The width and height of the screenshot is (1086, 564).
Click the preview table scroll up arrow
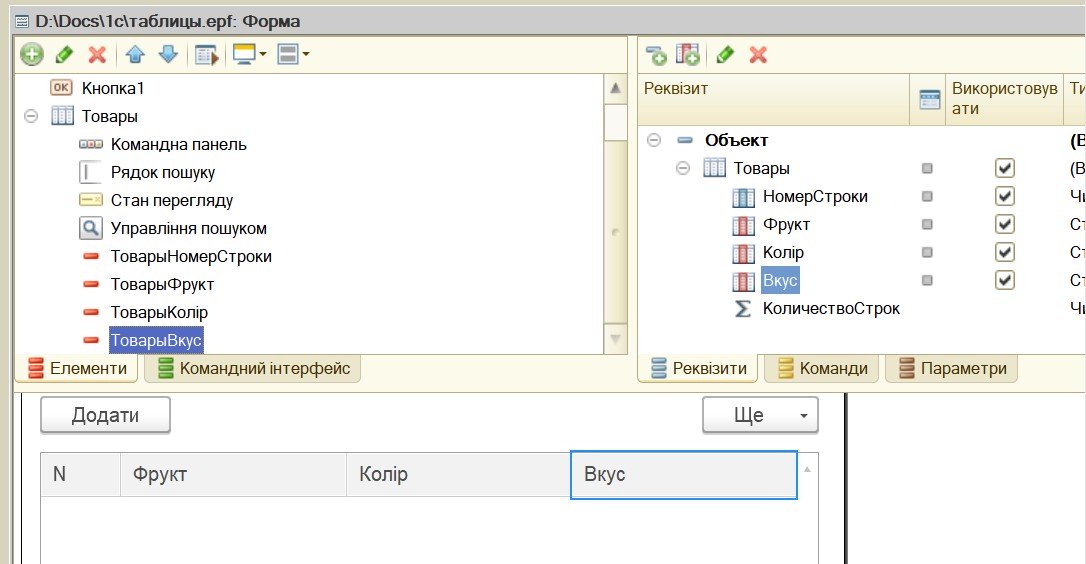808,469
